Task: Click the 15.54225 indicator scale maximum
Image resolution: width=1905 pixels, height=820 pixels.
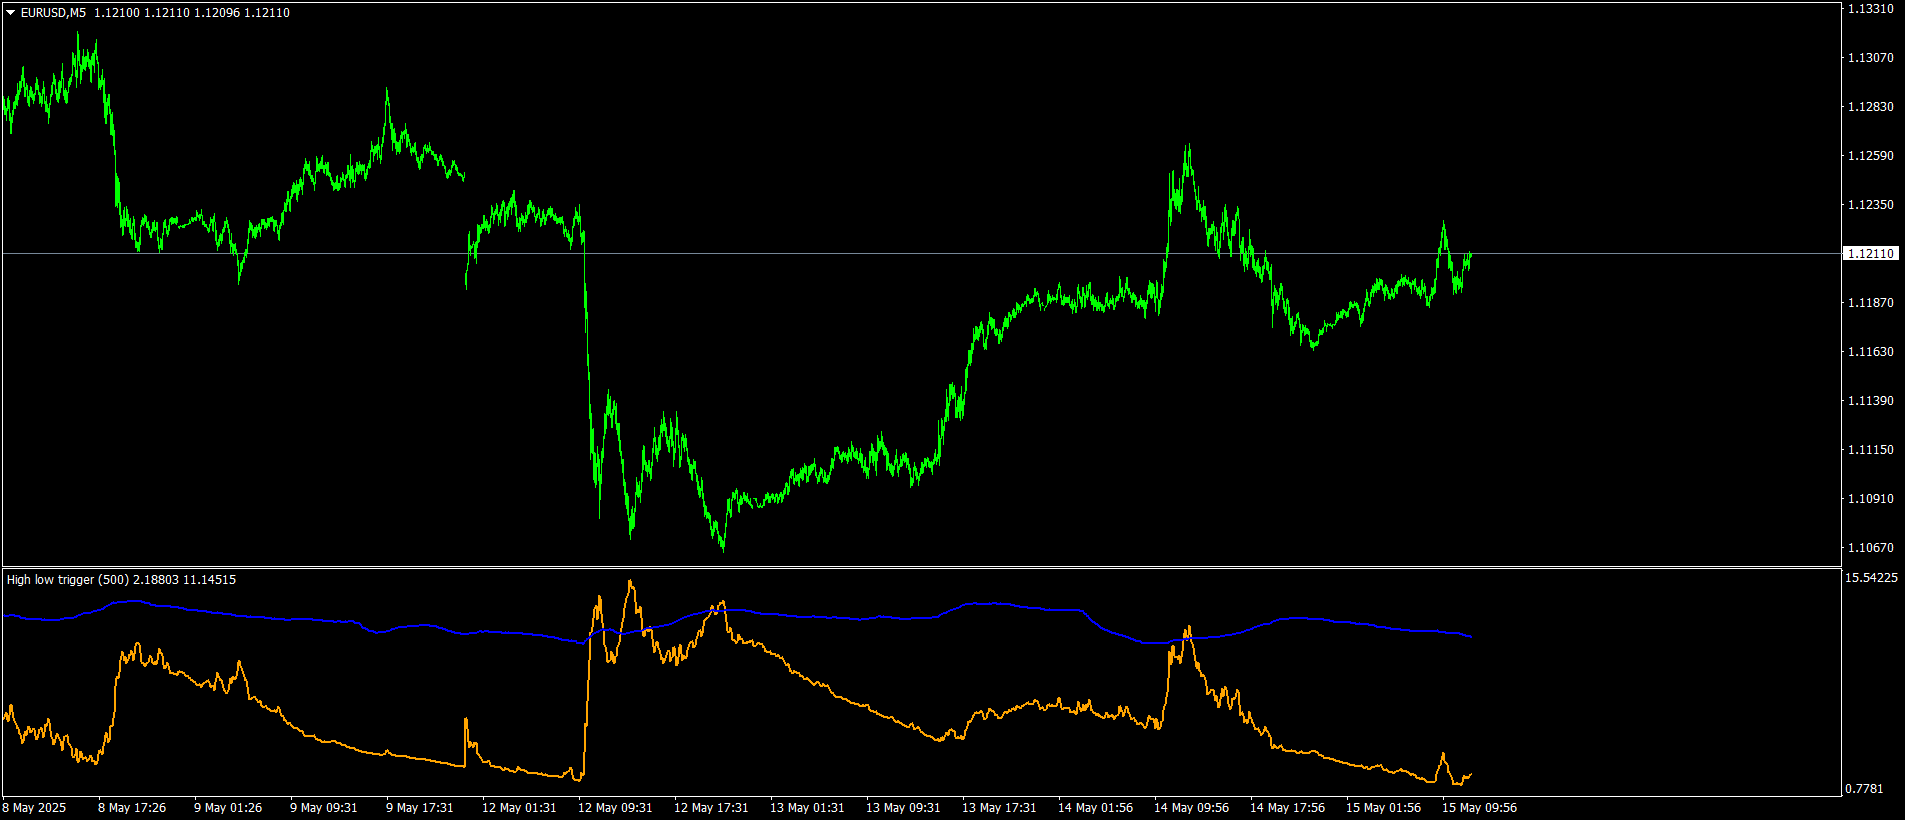Action: click(1871, 578)
